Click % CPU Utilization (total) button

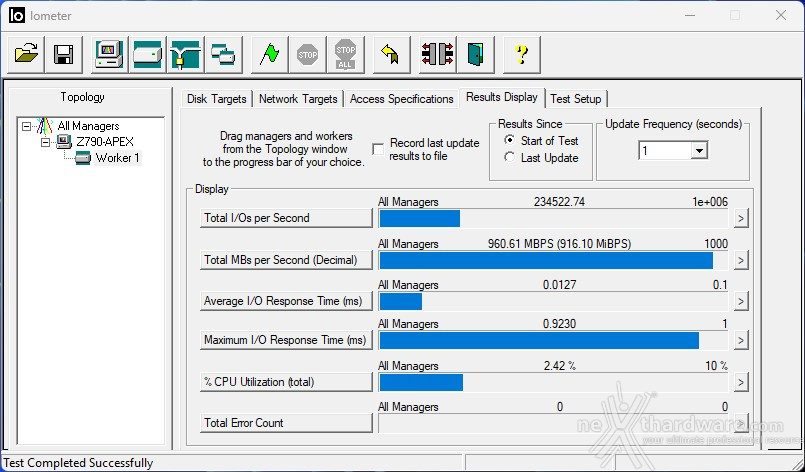pos(286,382)
